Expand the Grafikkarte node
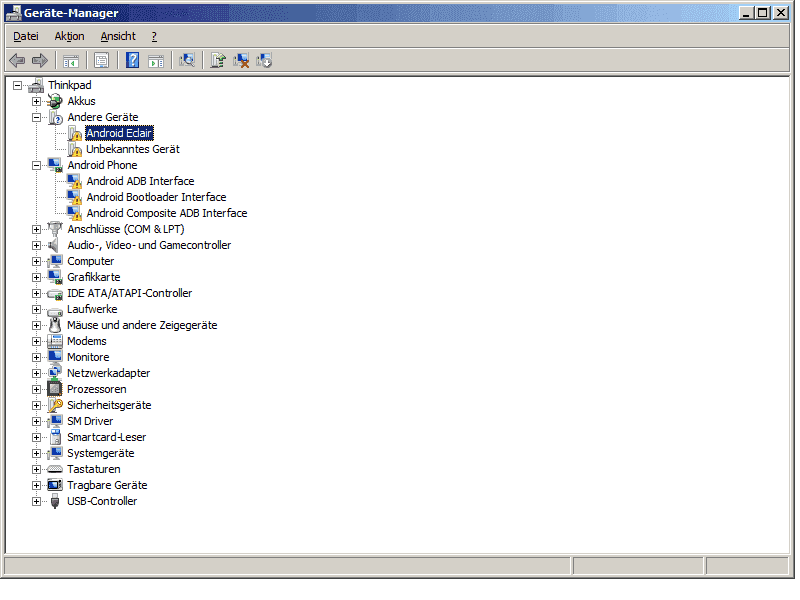Viewport: 800px width, 600px height. [x=36, y=278]
